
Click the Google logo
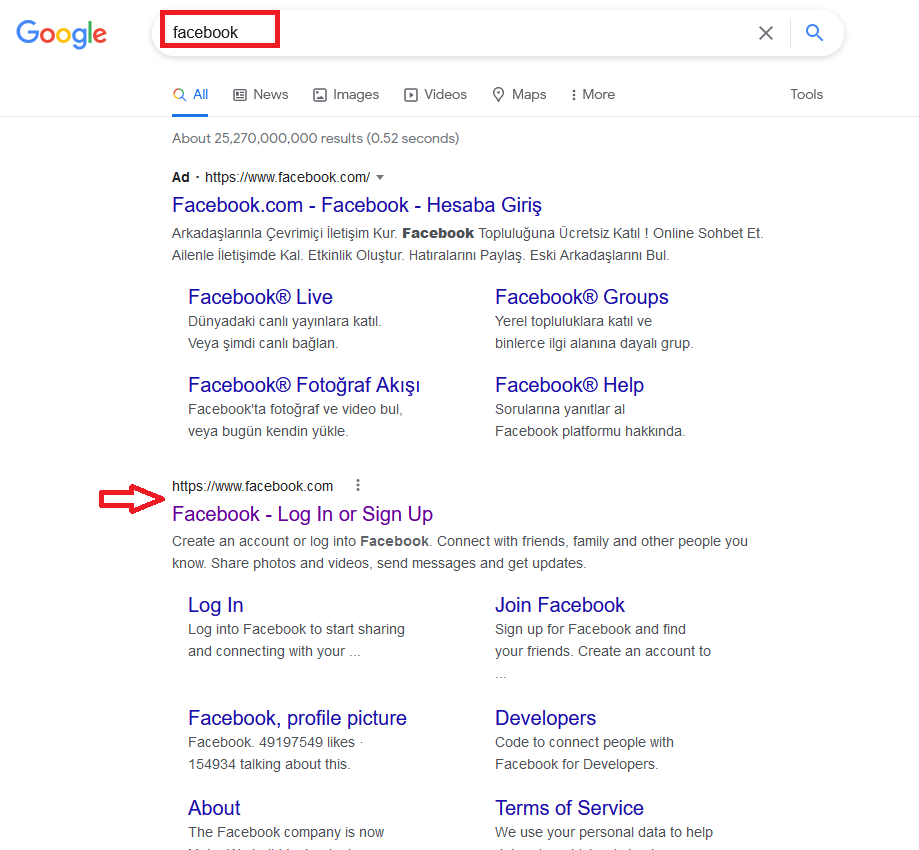(x=61, y=34)
